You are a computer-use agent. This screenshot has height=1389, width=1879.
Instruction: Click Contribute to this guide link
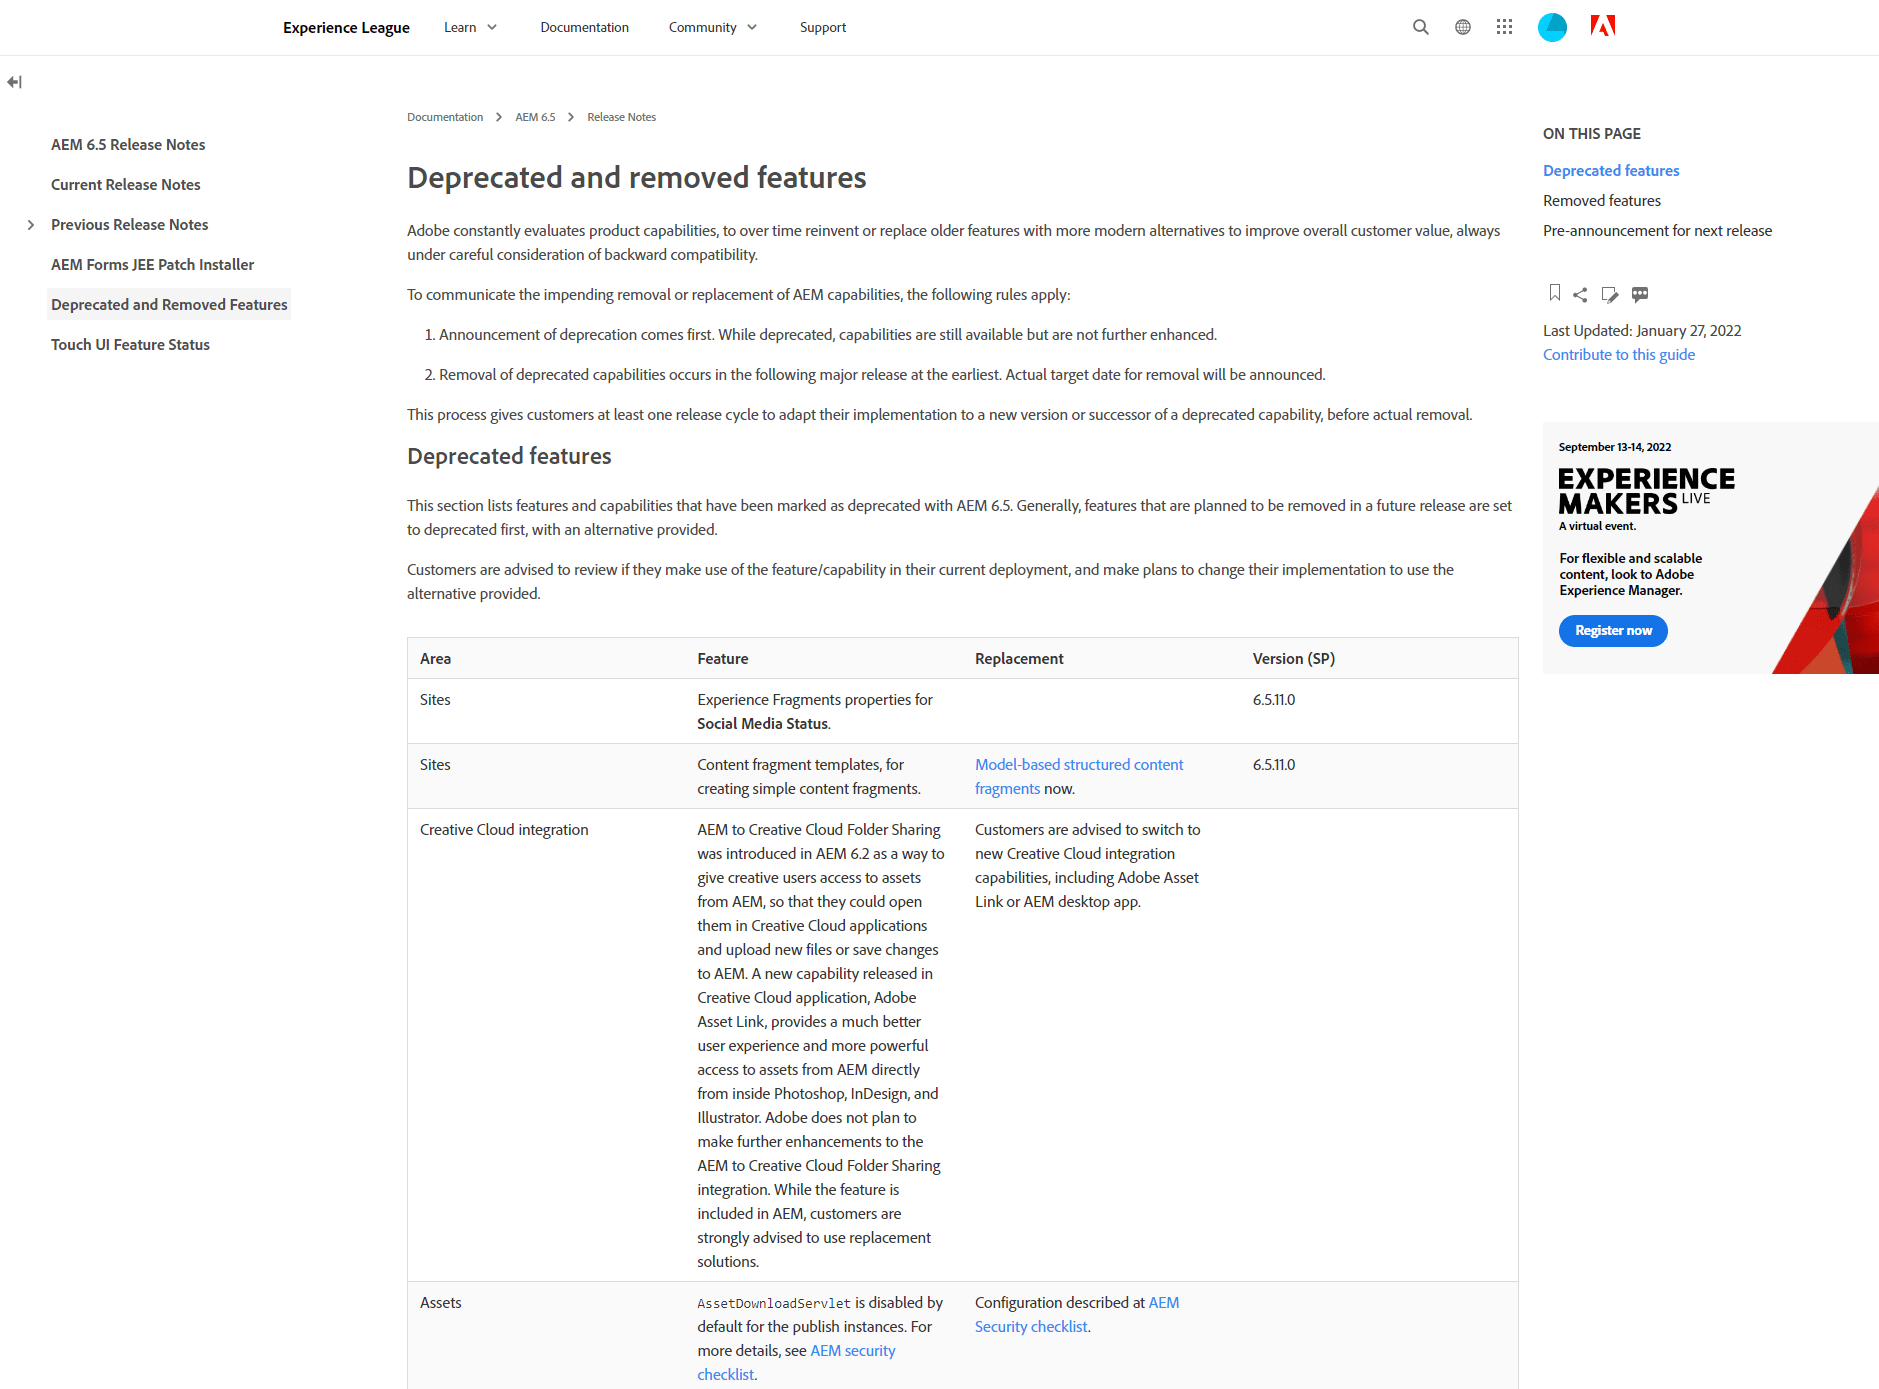(x=1619, y=355)
